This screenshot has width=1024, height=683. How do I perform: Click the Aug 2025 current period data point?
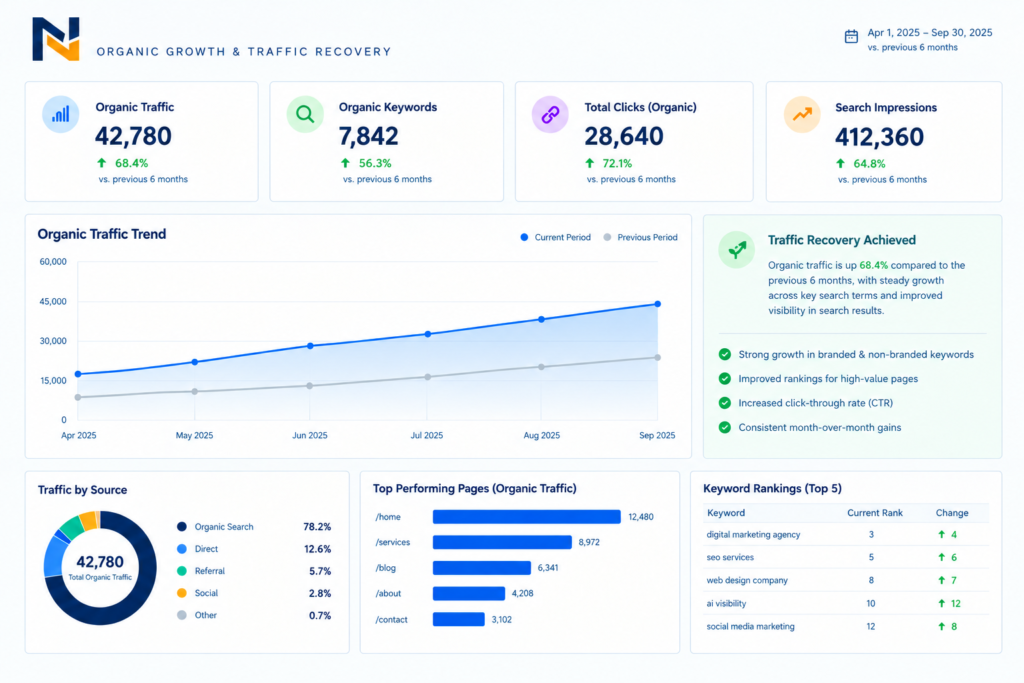[541, 319]
